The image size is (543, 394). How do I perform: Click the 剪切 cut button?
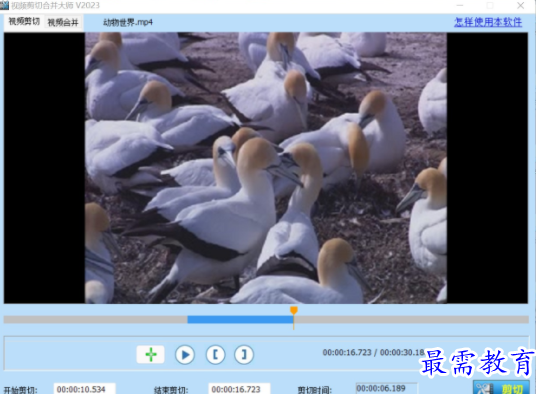pos(501,388)
